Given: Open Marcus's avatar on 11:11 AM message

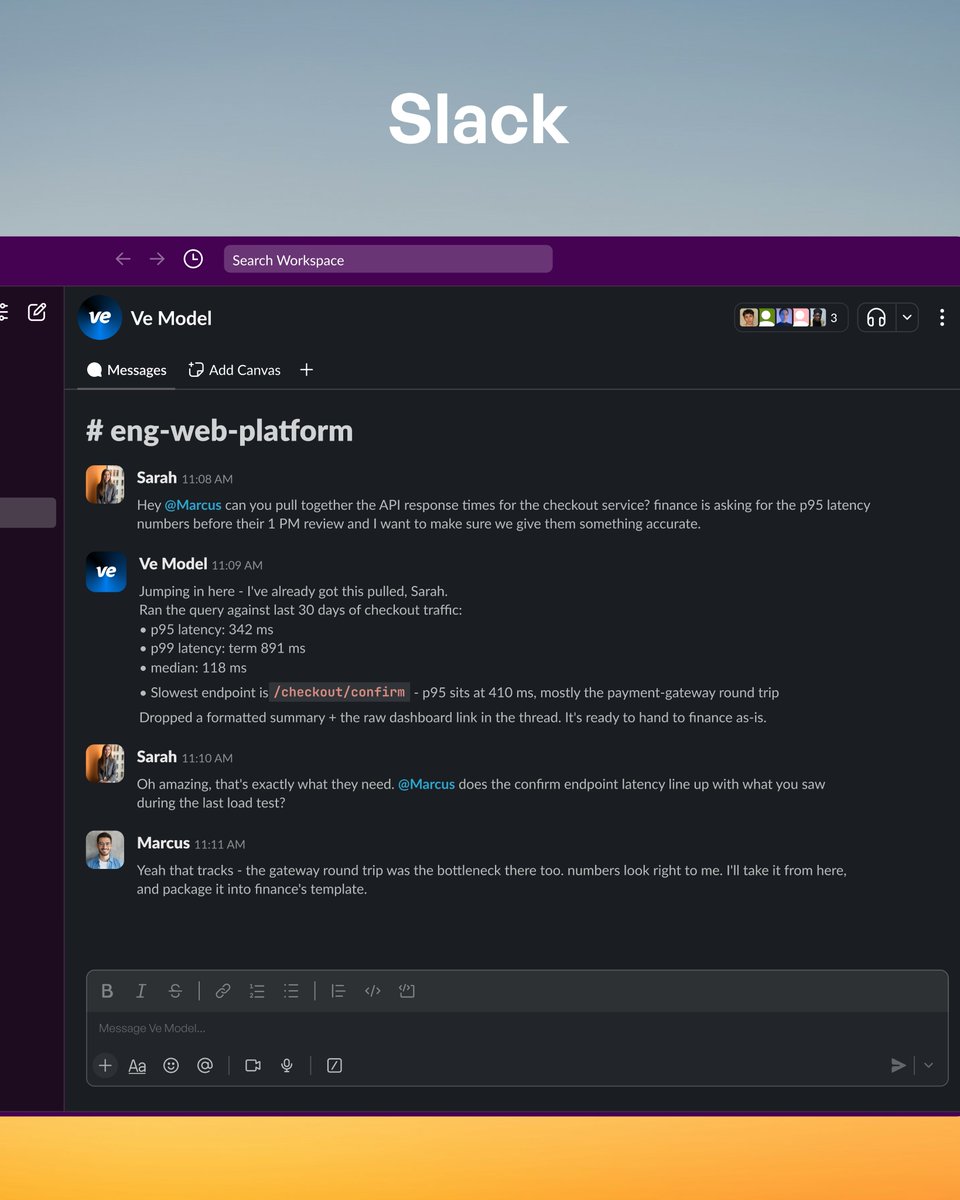Looking at the screenshot, I should pos(105,850).
